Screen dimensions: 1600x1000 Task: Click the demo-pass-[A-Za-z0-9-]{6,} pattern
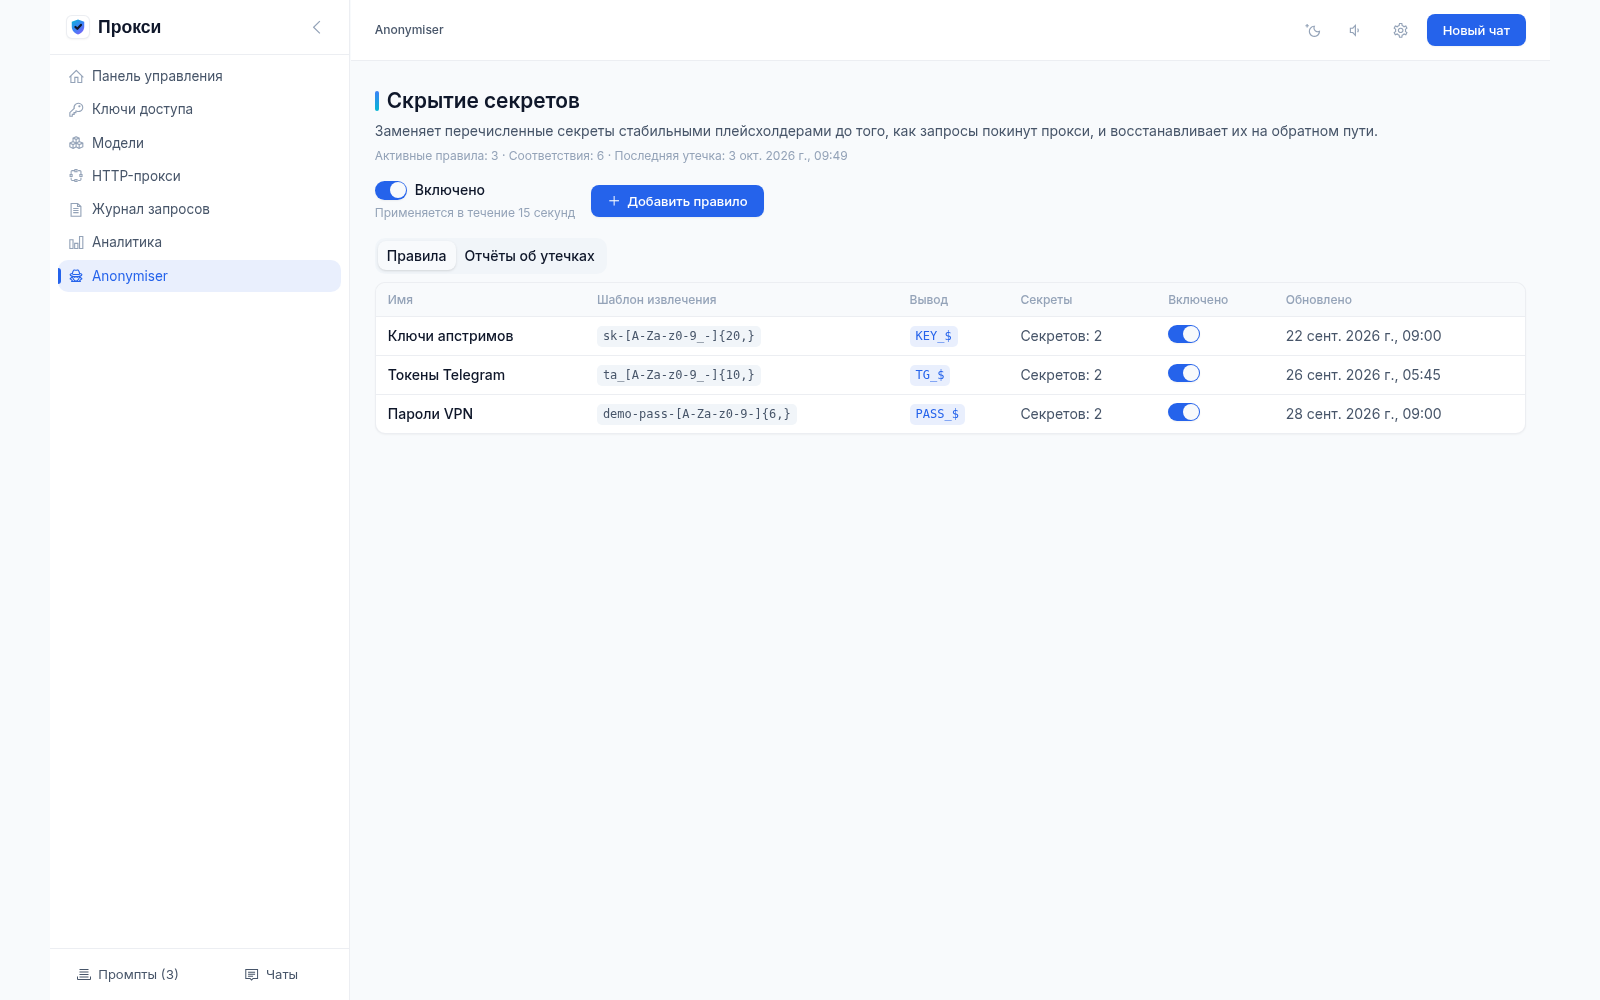(697, 414)
